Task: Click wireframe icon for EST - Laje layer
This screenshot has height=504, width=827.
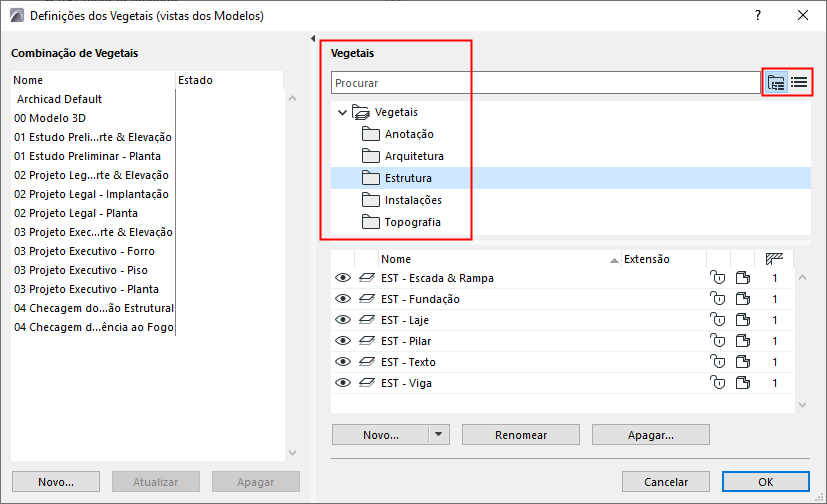Action: coord(366,320)
